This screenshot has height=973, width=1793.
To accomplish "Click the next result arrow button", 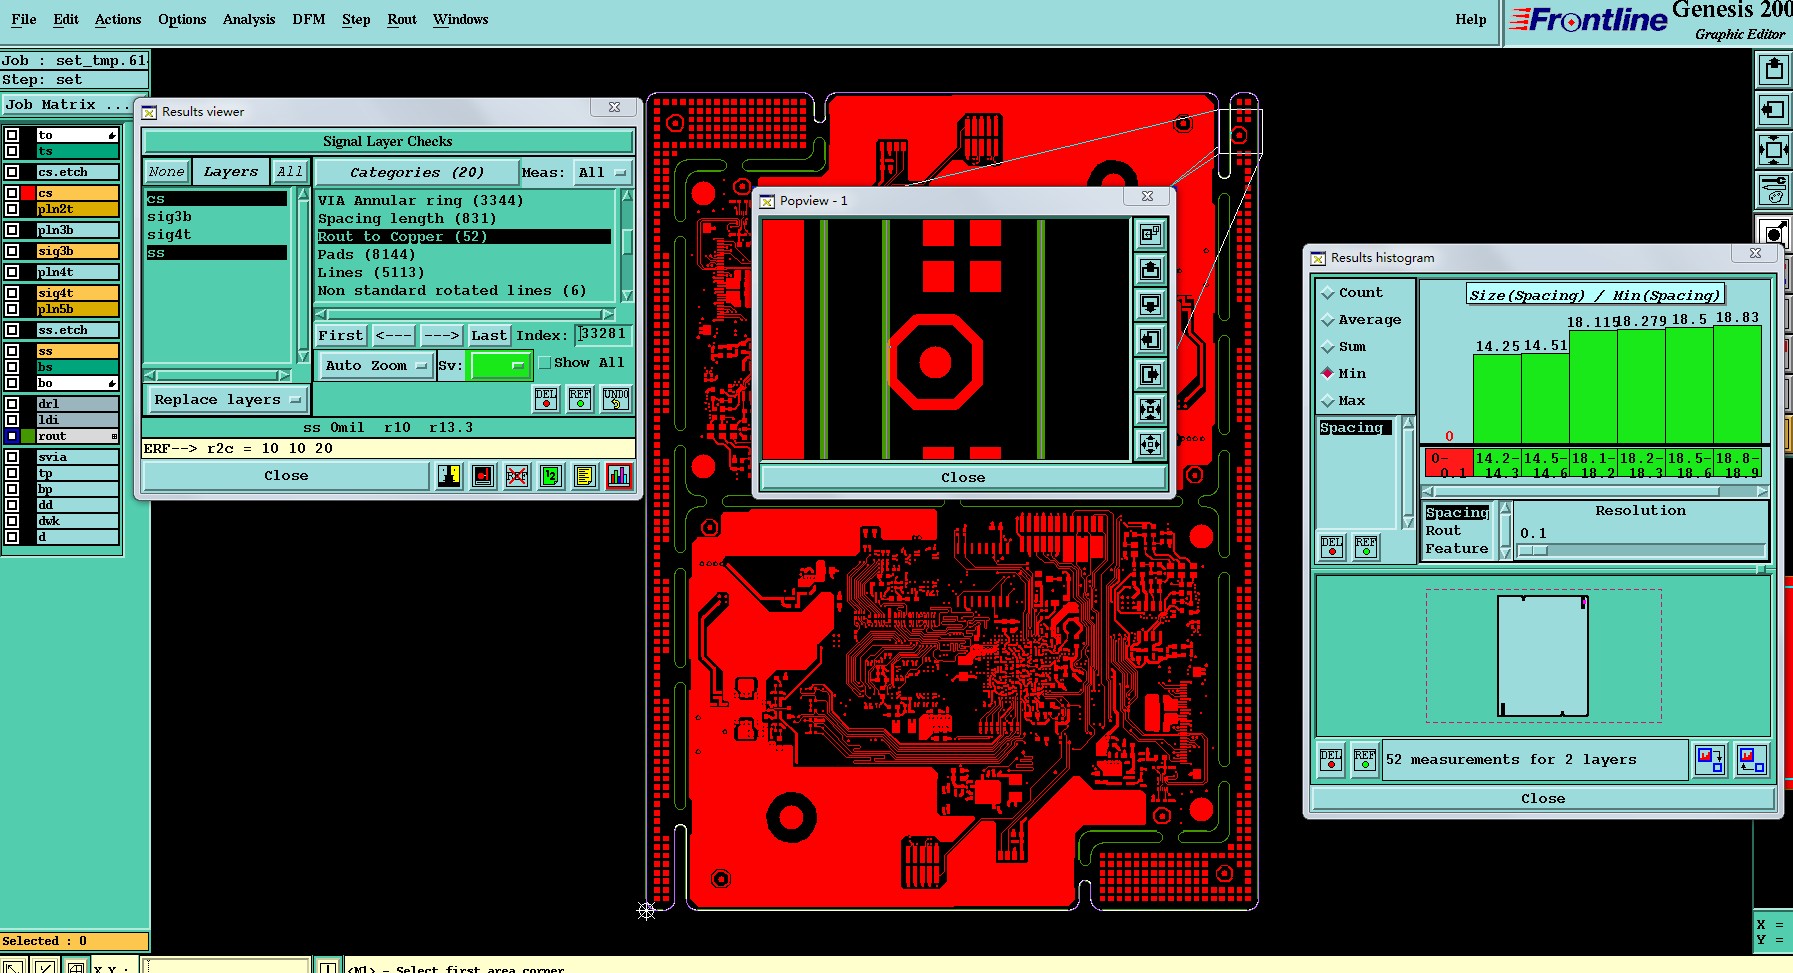I will (441, 336).
